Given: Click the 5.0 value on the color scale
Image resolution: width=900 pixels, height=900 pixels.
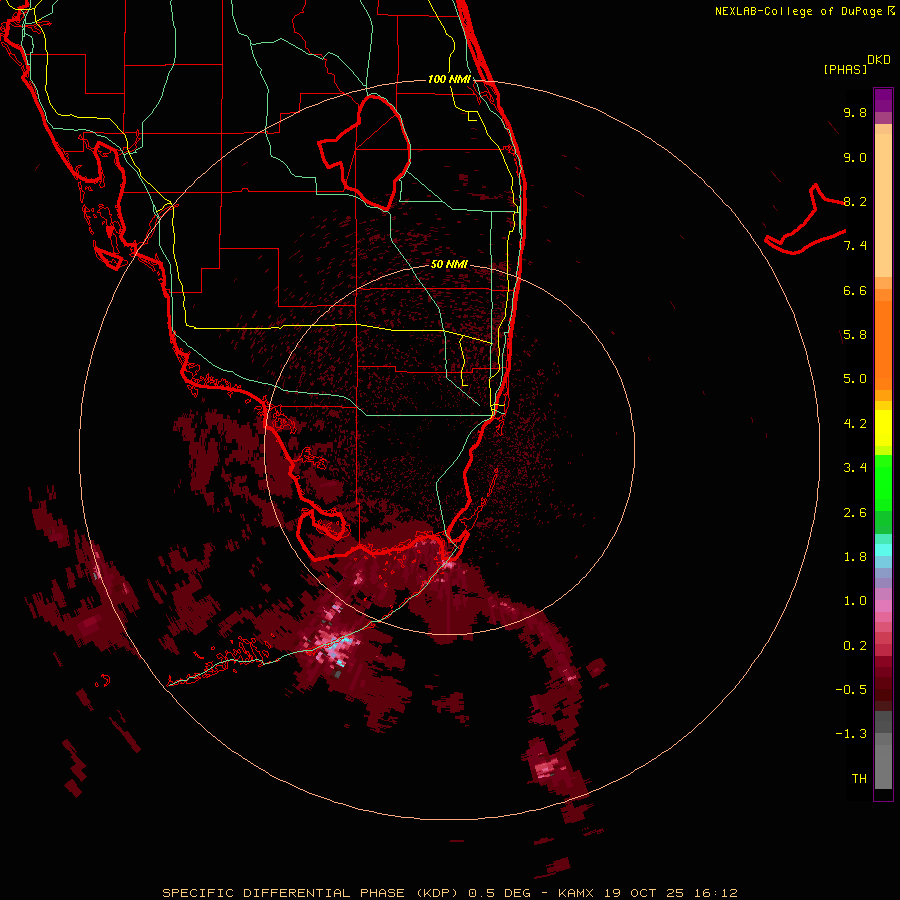Looking at the screenshot, I should pyautogui.click(x=855, y=379).
